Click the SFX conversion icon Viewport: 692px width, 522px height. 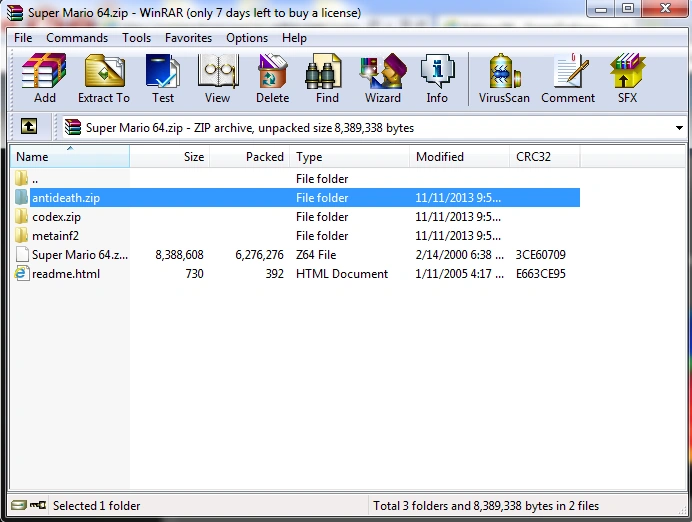pyautogui.click(x=627, y=78)
